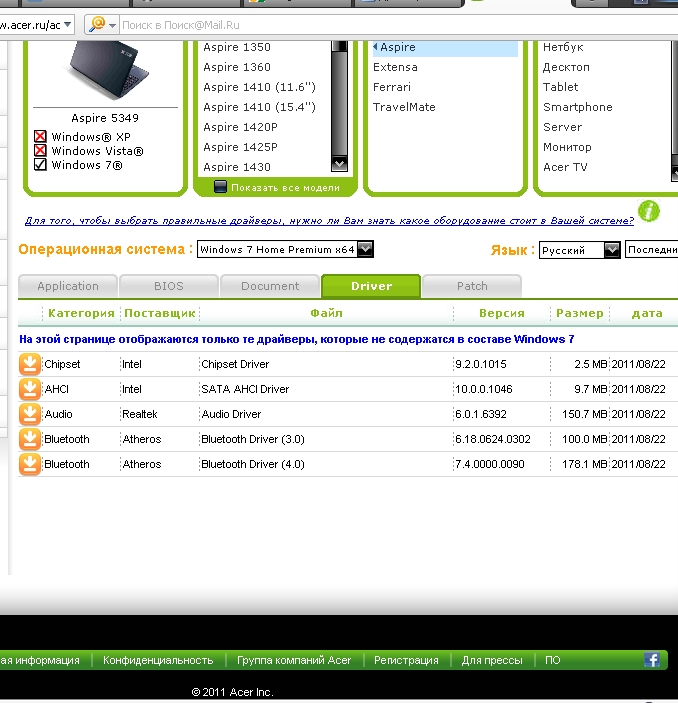This screenshot has width=678, height=703.
Task: Download Bluetooth Driver (4.0) via orange icon
Action: pos(30,464)
